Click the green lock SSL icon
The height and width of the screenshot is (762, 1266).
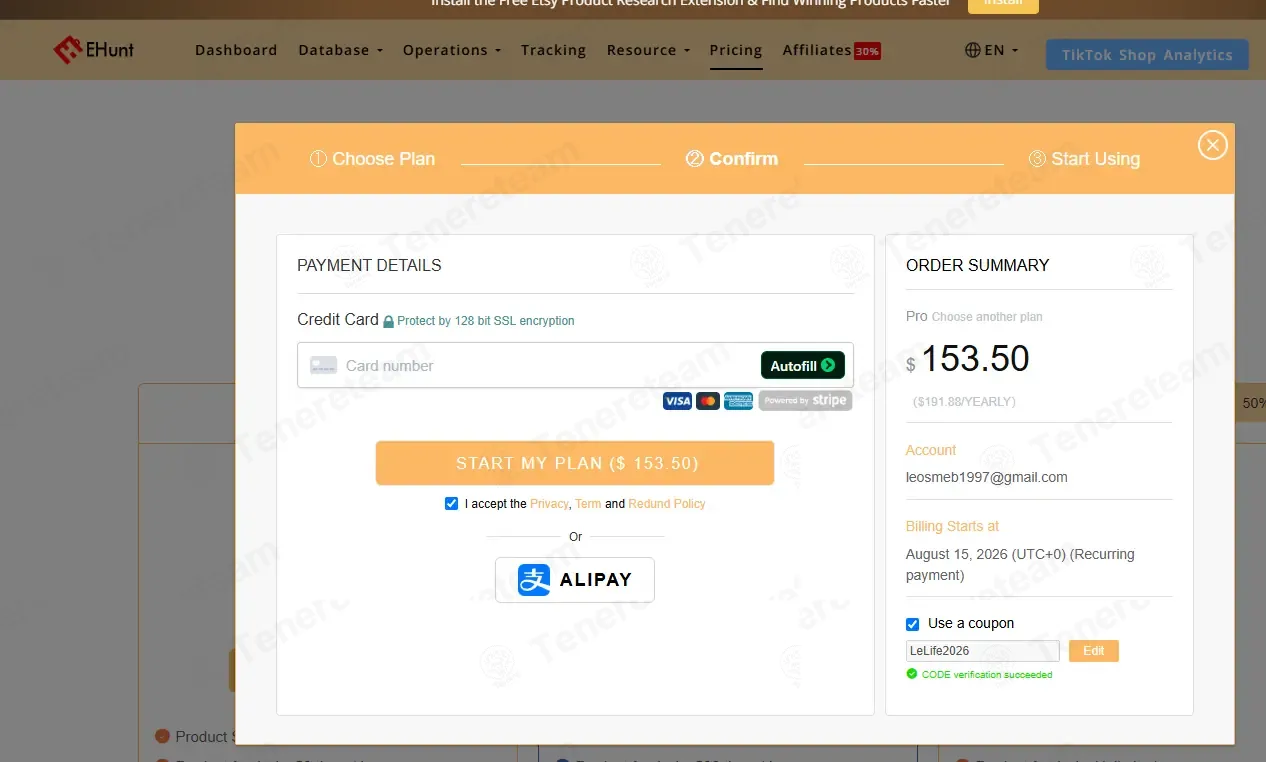tap(389, 321)
